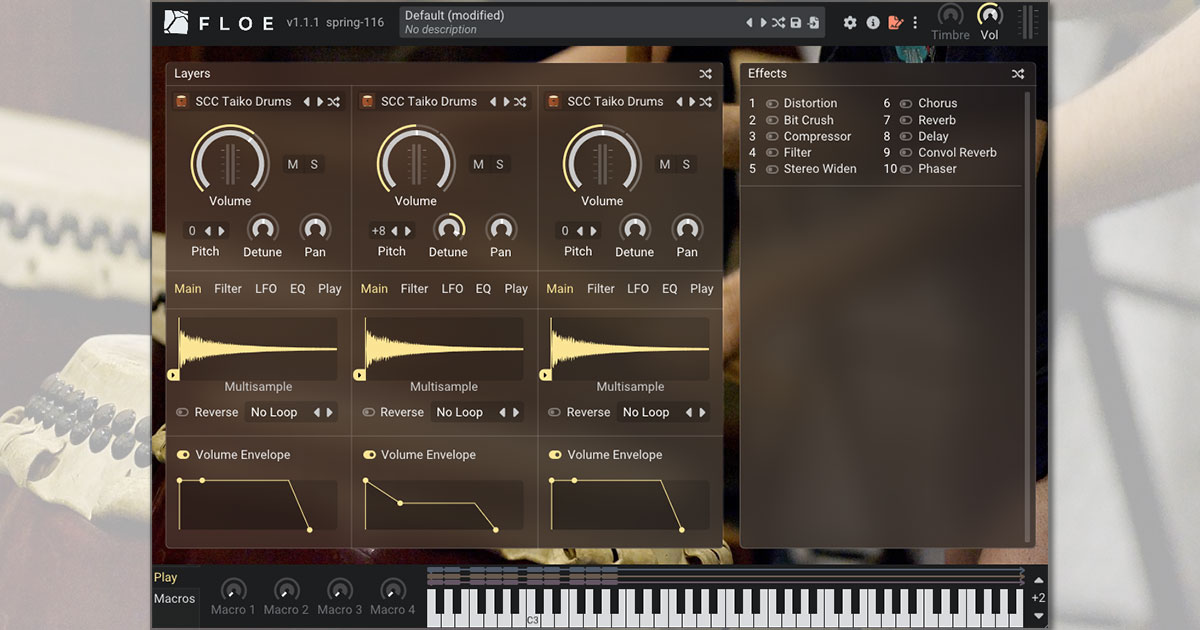Randomize all layers with shuffle icon
This screenshot has height=630, width=1200.
[705, 74]
